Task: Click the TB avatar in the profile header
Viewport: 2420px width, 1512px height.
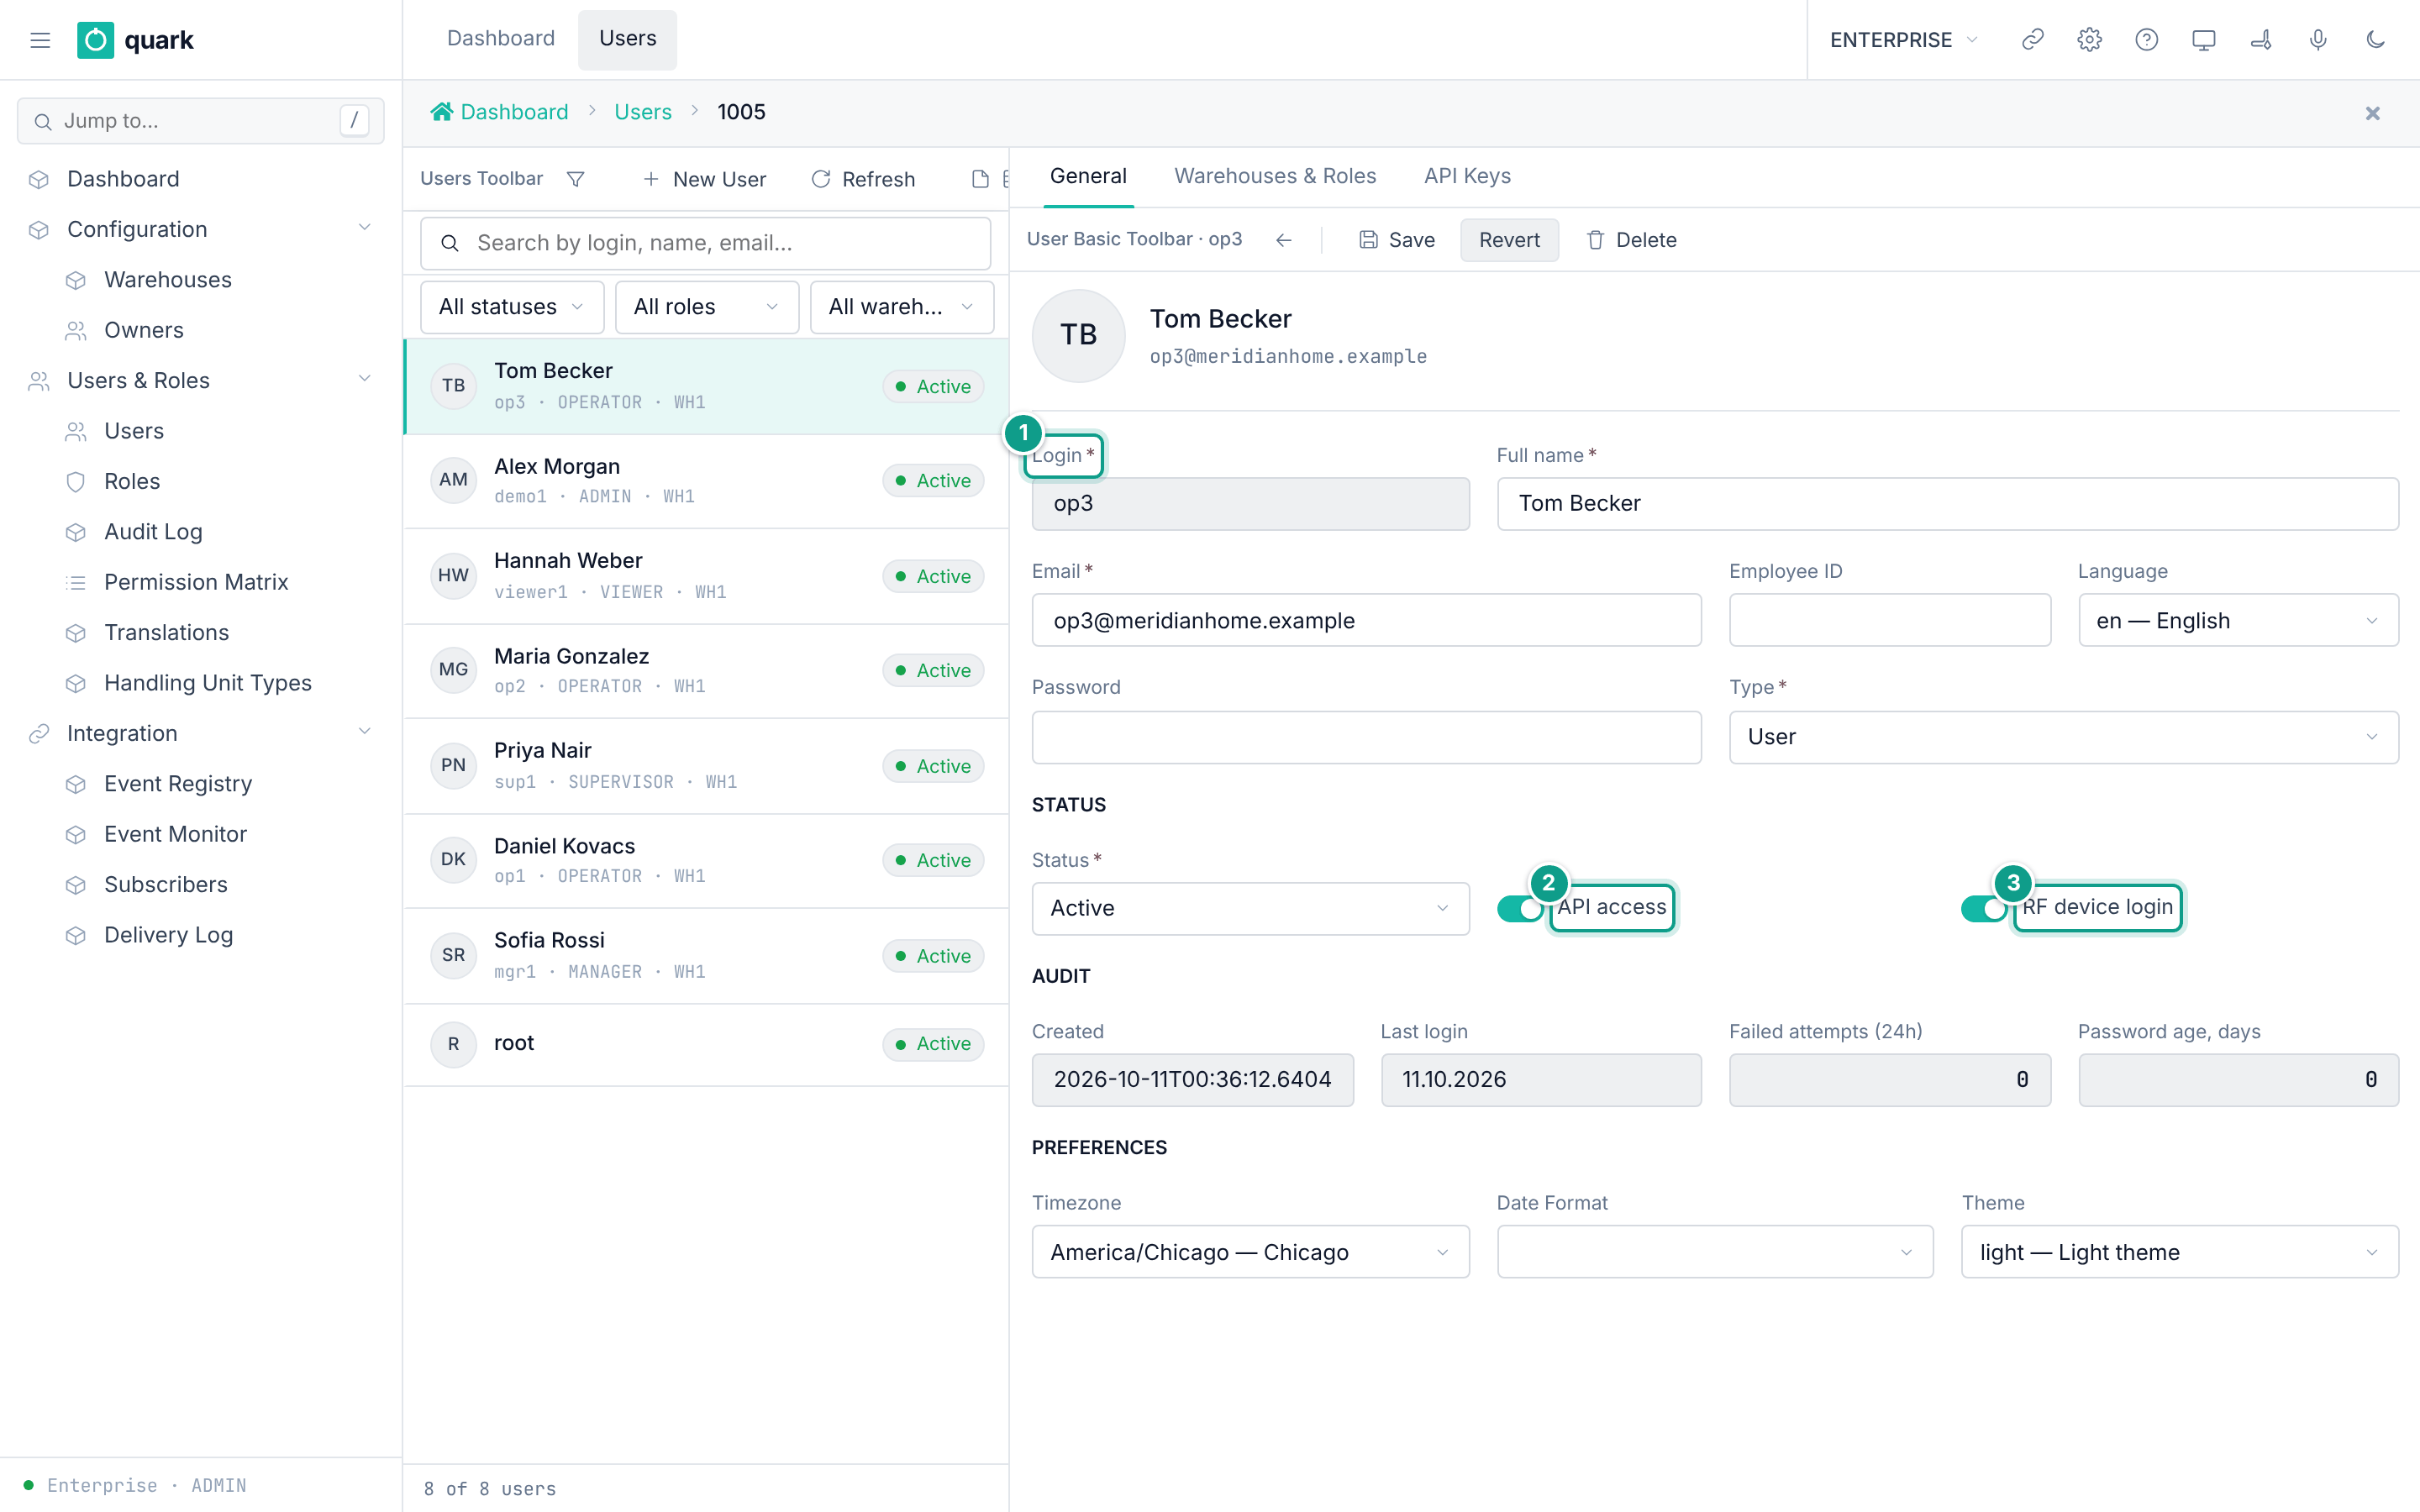Action: [1078, 335]
